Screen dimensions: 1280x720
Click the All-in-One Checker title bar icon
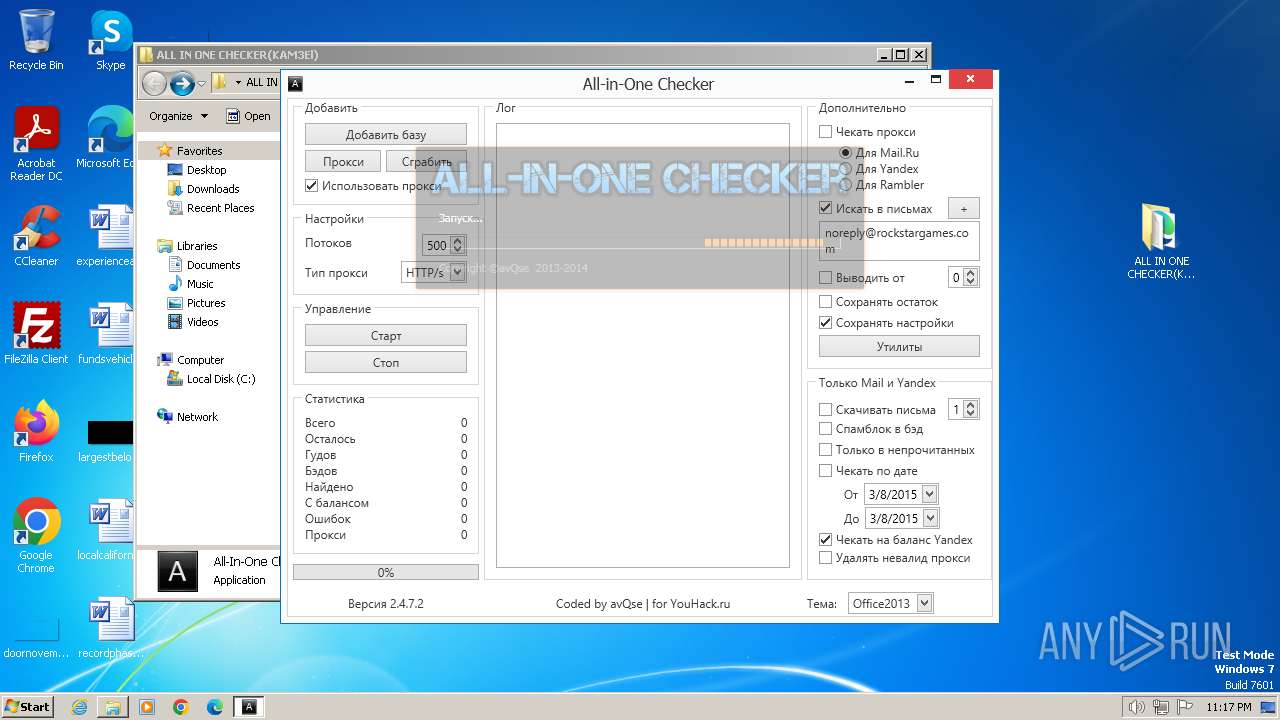click(295, 84)
